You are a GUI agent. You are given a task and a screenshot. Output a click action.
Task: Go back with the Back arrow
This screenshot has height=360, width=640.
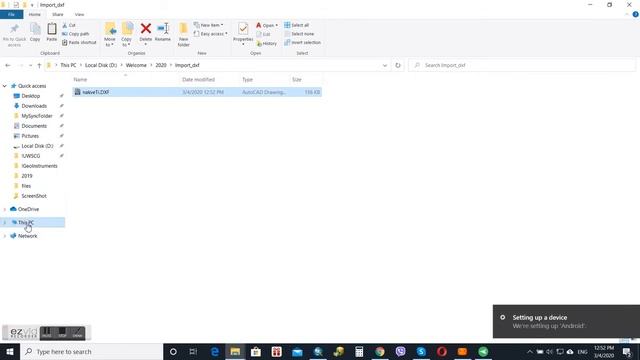point(8,65)
